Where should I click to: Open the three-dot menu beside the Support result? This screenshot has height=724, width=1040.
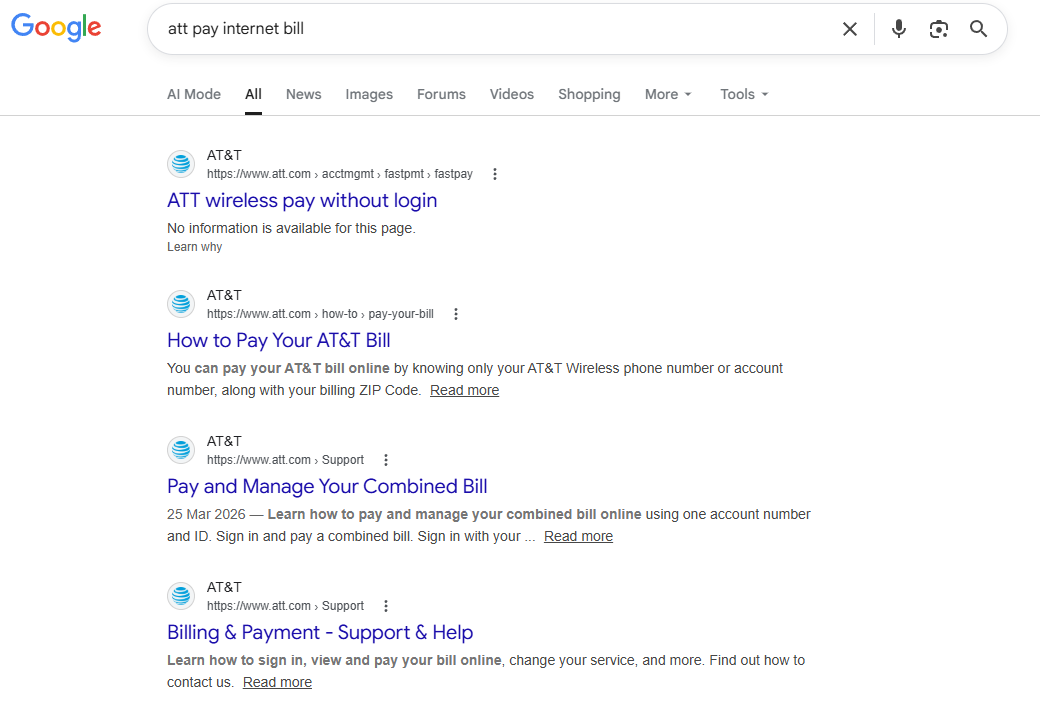(386, 459)
